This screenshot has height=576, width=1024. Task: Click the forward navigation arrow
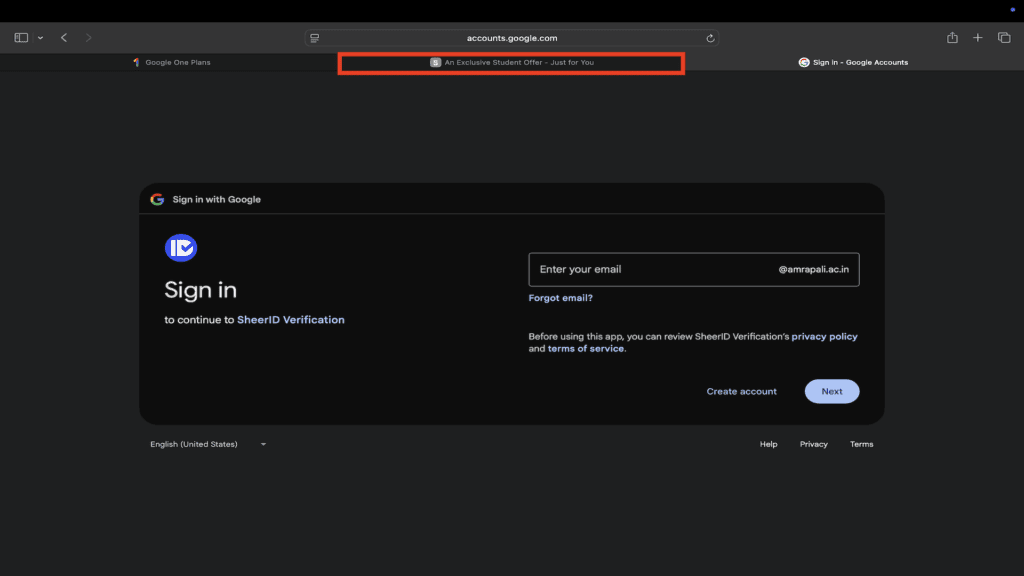click(88, 37)
